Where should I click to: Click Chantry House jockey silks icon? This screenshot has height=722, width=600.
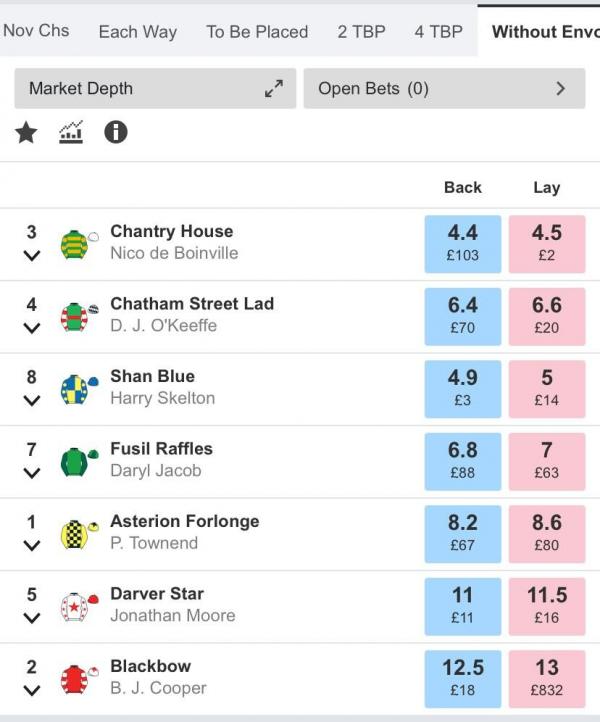pos(79,244)
